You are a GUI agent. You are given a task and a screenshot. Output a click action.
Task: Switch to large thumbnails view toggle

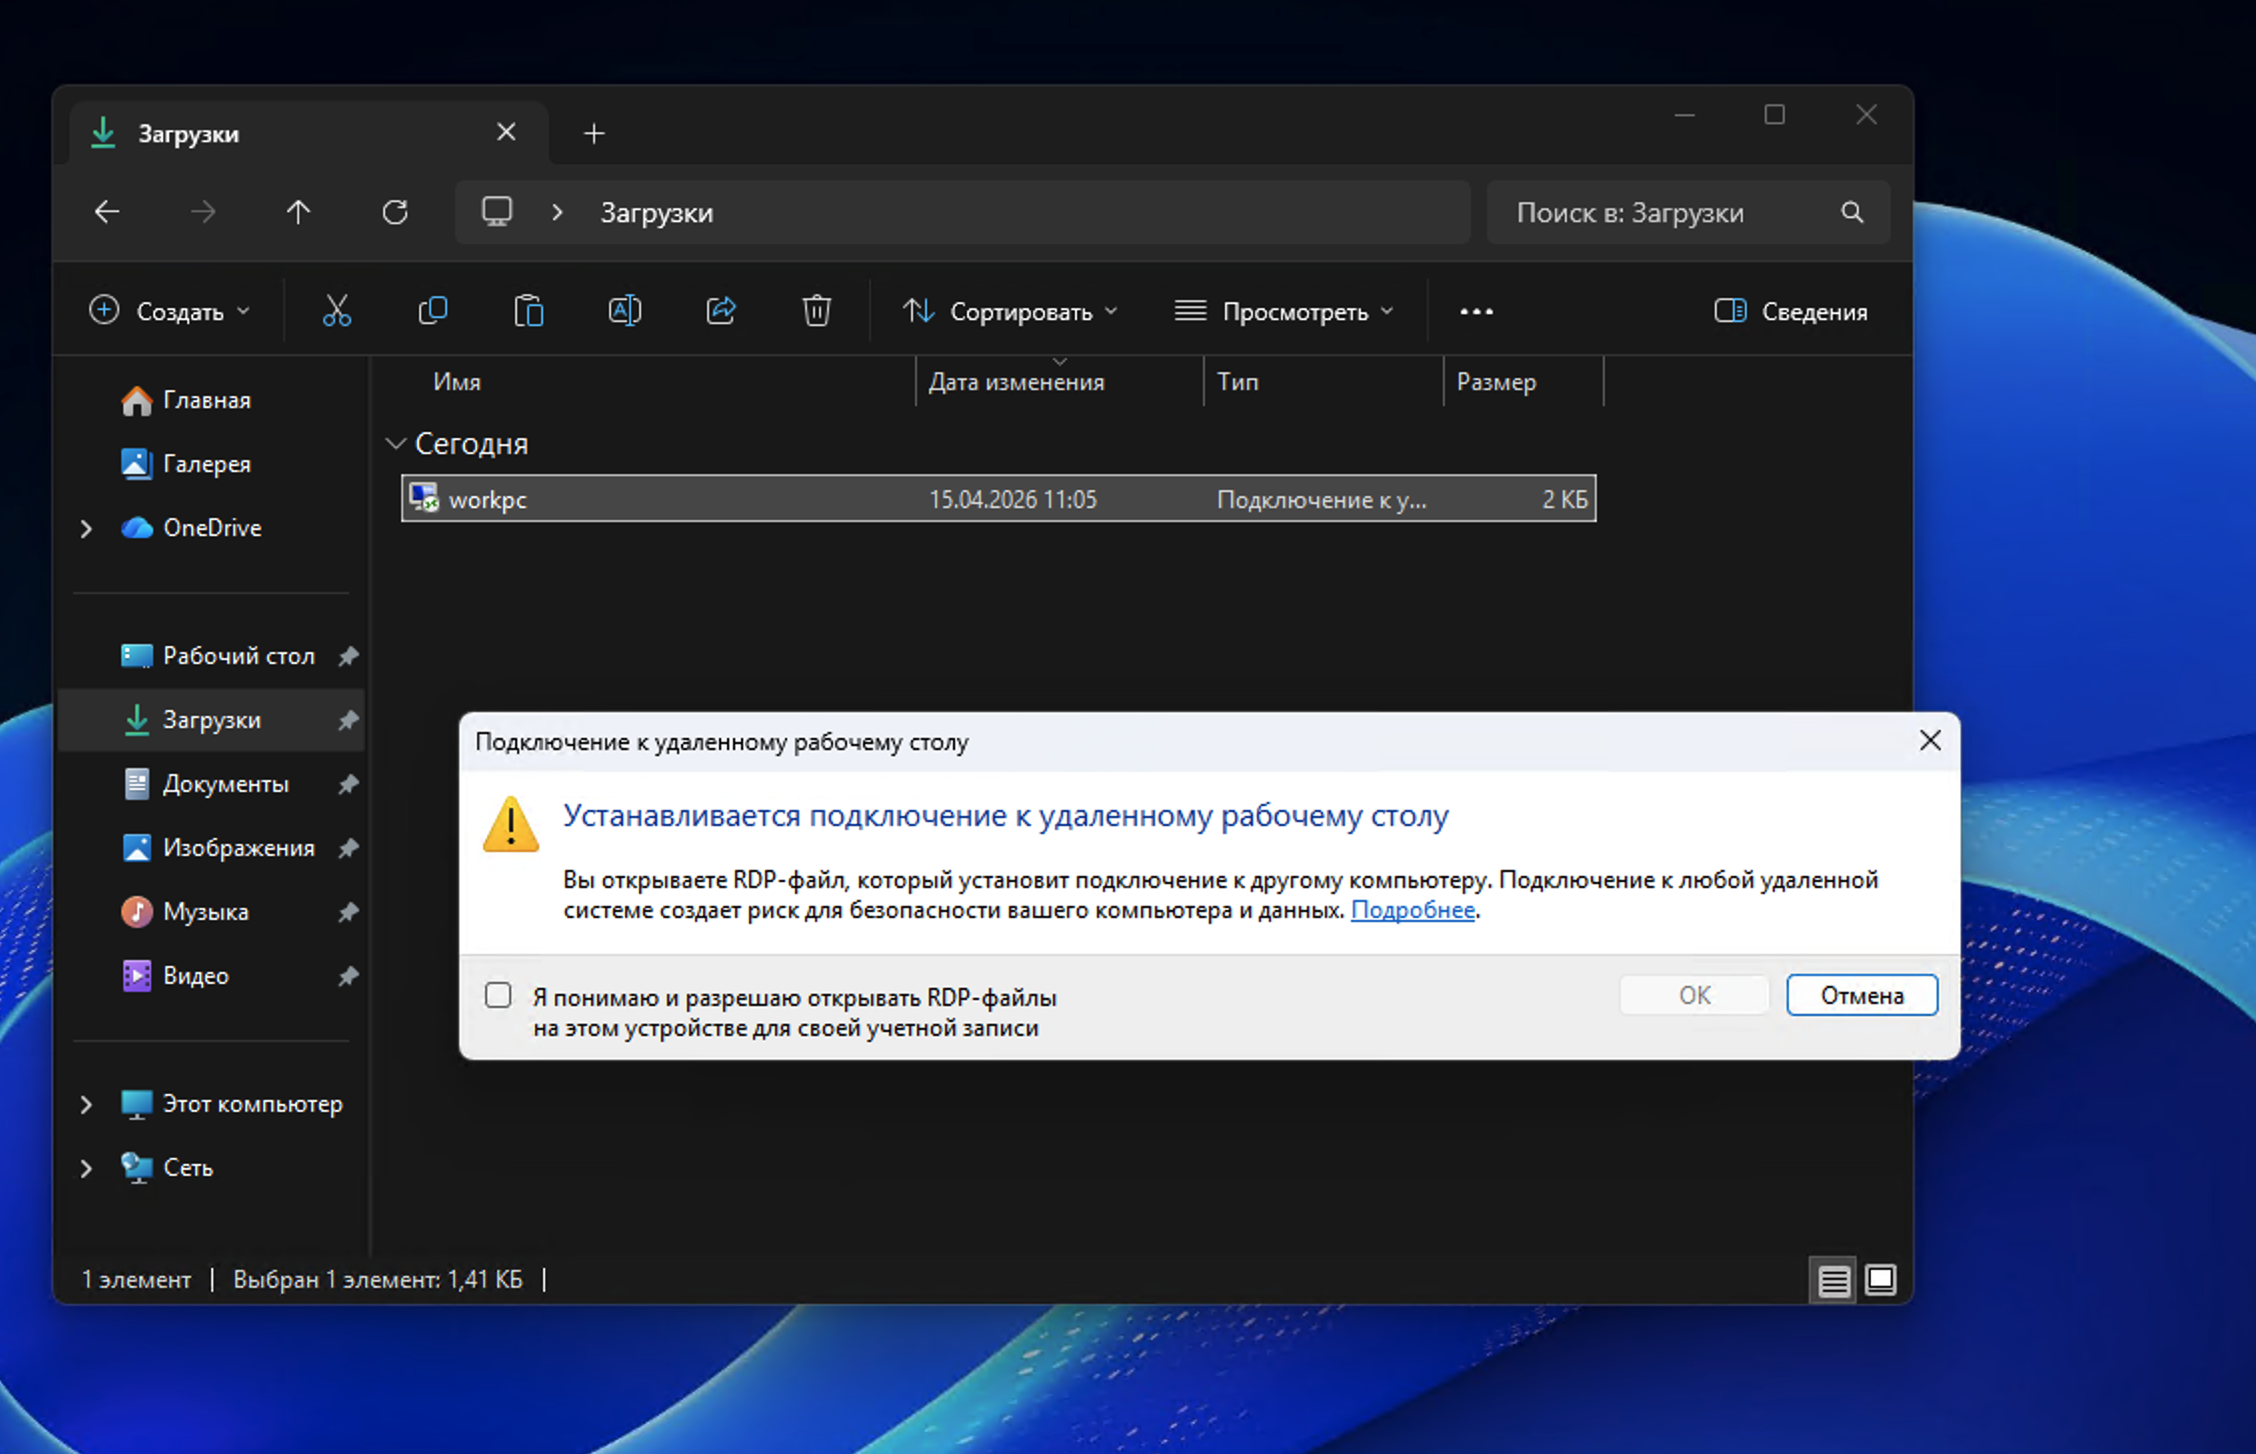click(x=1880, y=1280)
